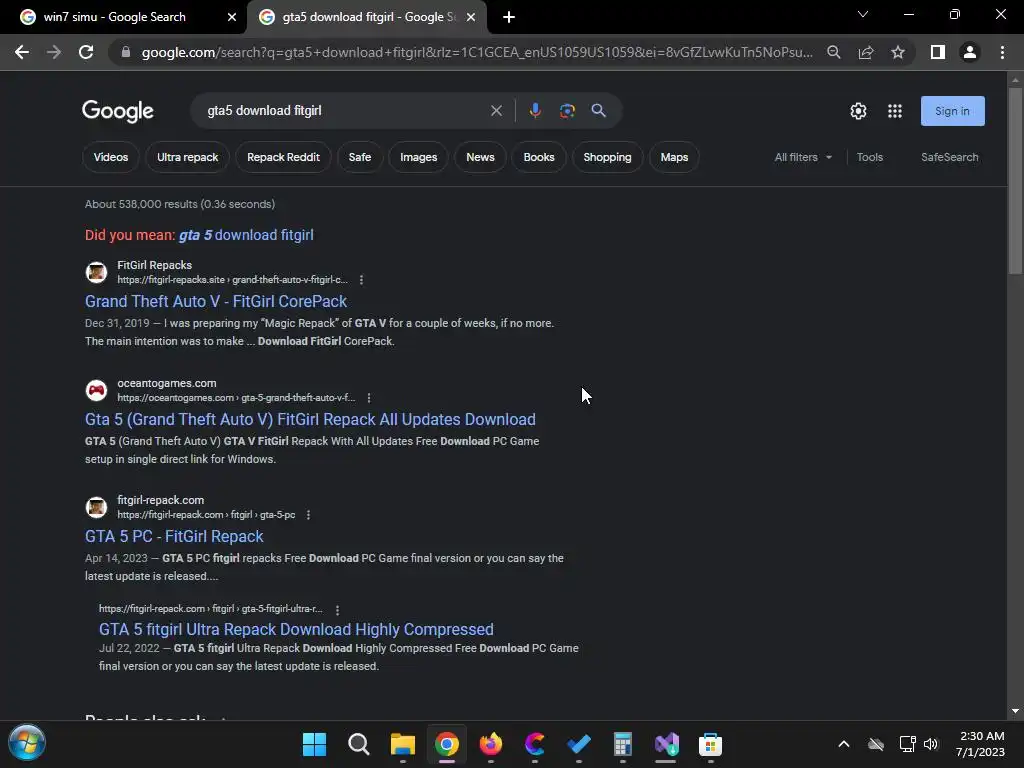Close the win7 simu tab
Viewport: 1024px width, 768px height.
[x=232, y=18]
